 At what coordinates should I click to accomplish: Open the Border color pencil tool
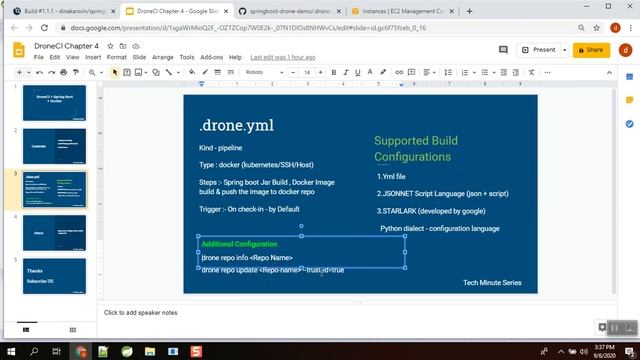pos(205,73)
